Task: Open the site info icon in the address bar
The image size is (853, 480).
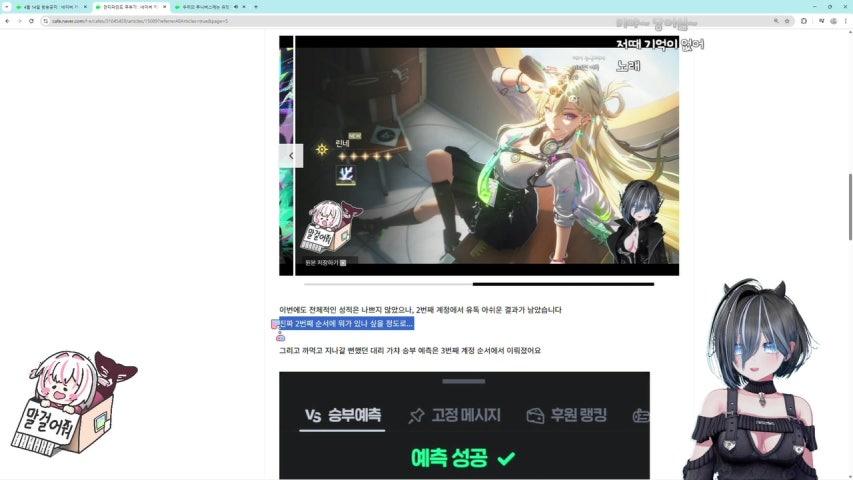Action: 46,21
